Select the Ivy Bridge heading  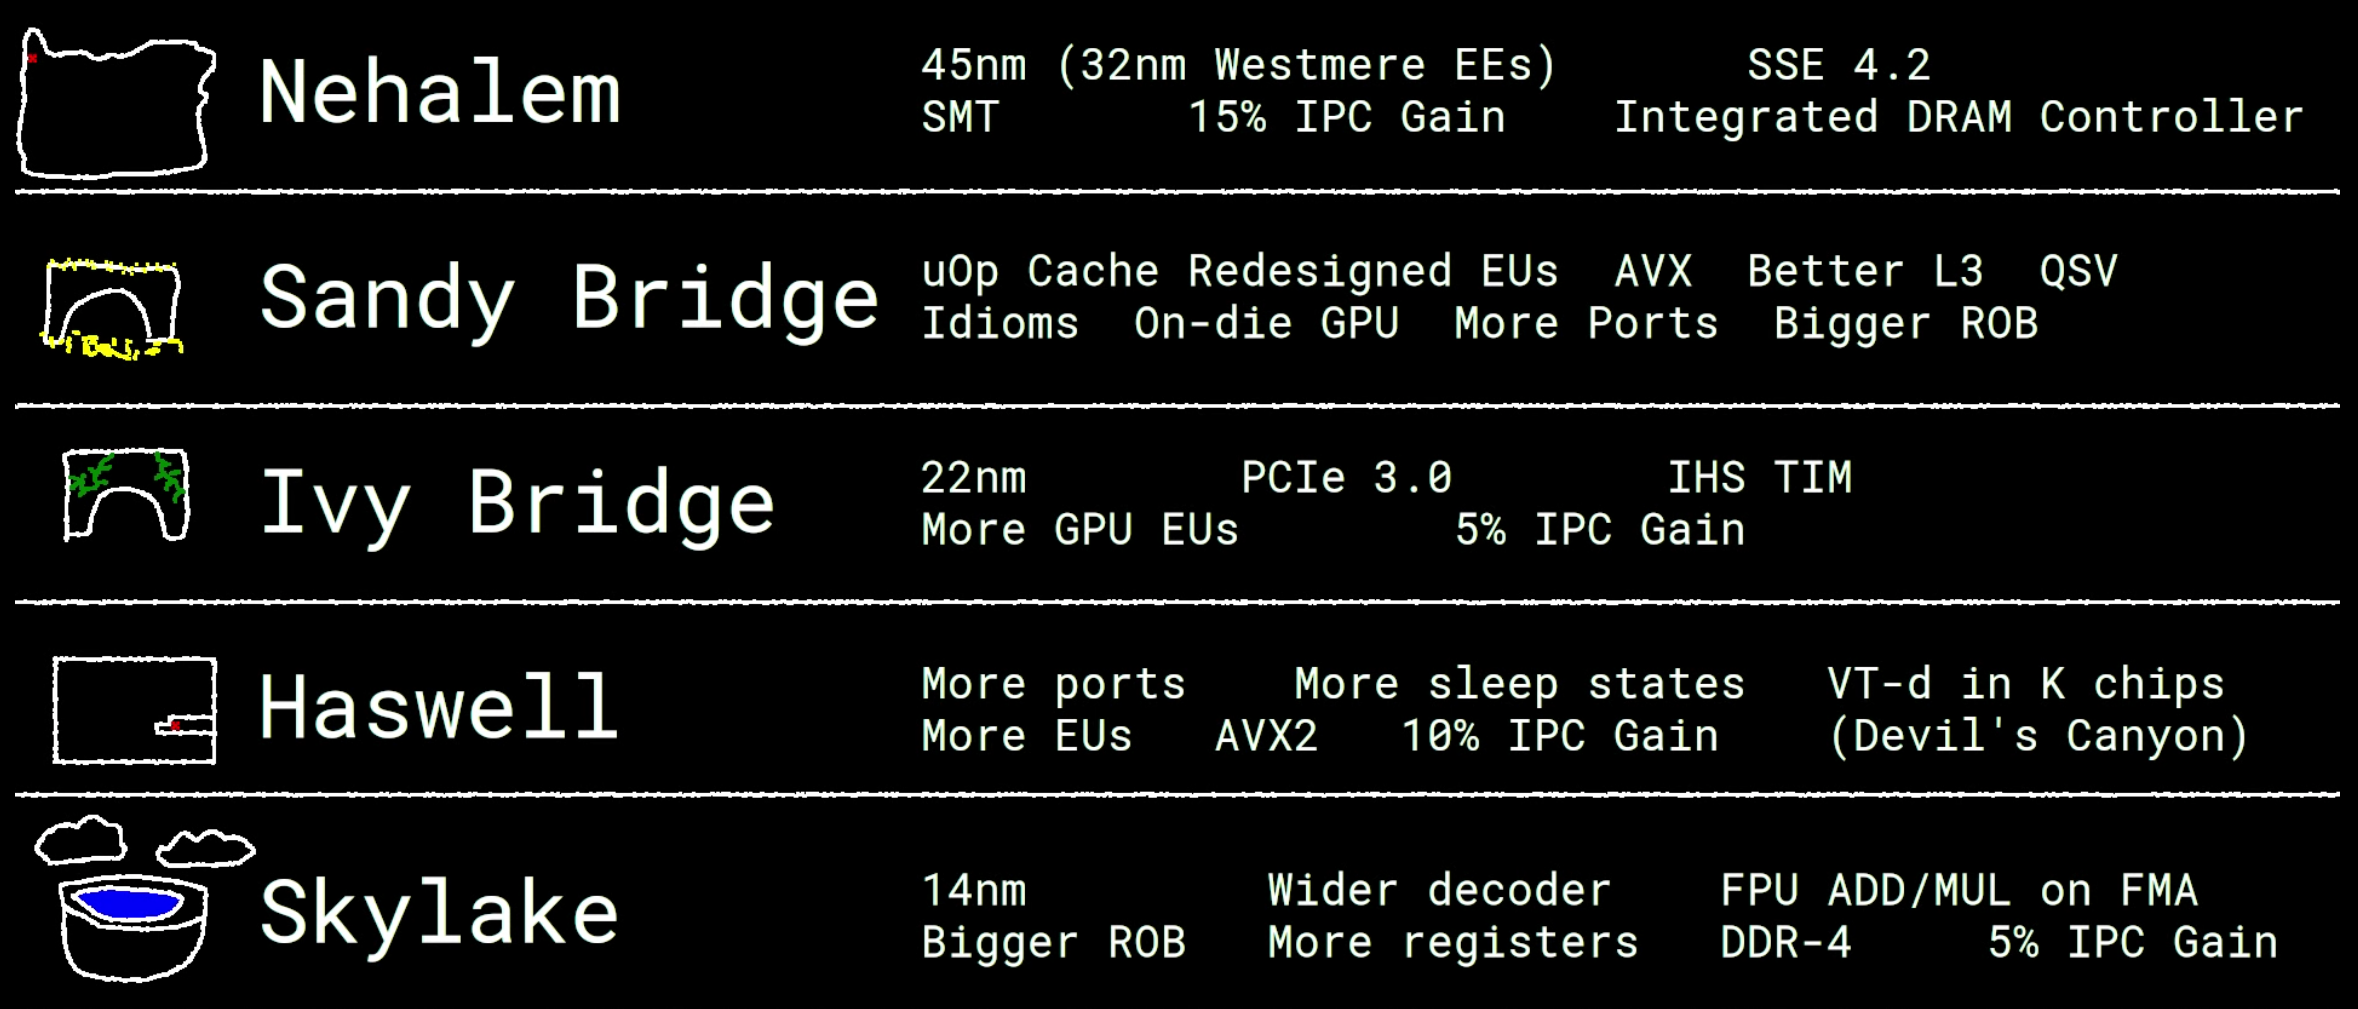517,505
